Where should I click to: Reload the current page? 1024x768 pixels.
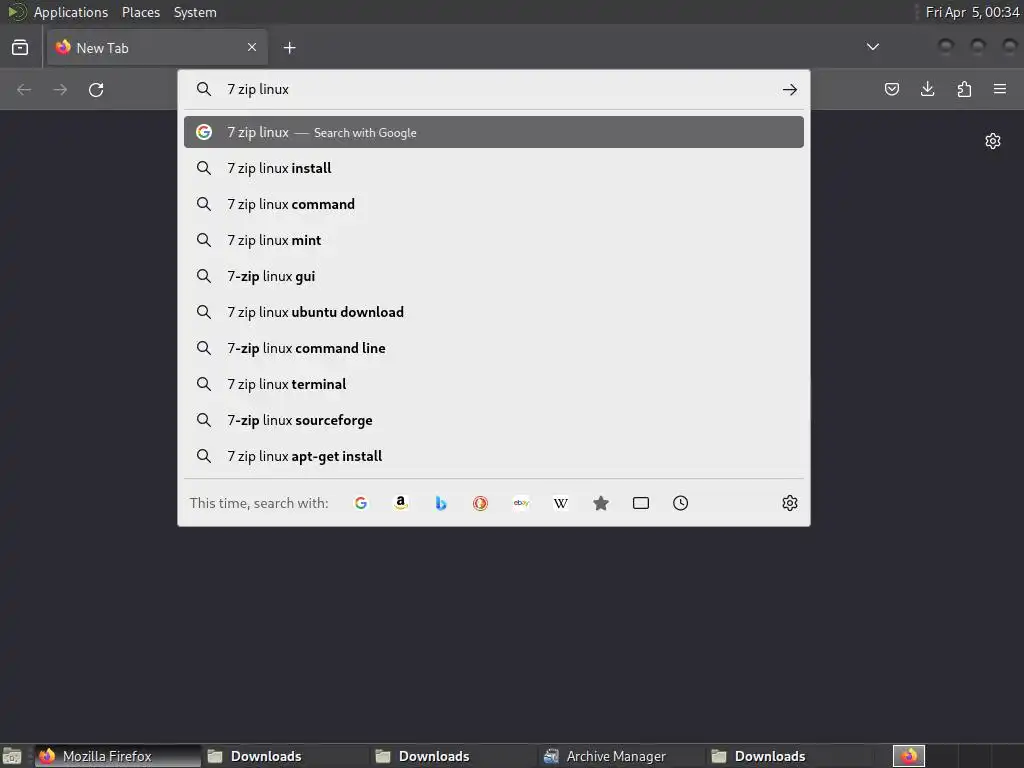pyautogui.click(x=96, y=89)
